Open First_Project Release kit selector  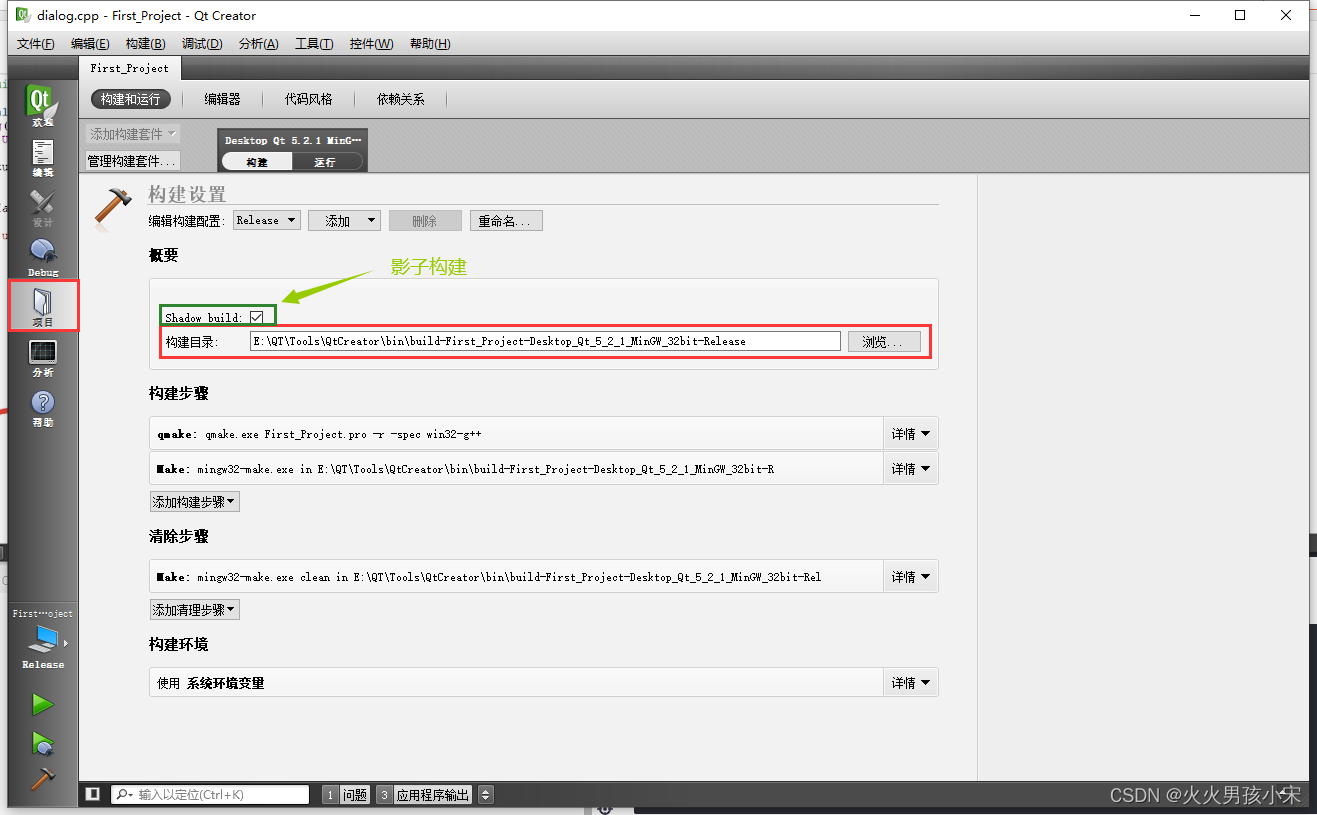(x=42, y=641)
